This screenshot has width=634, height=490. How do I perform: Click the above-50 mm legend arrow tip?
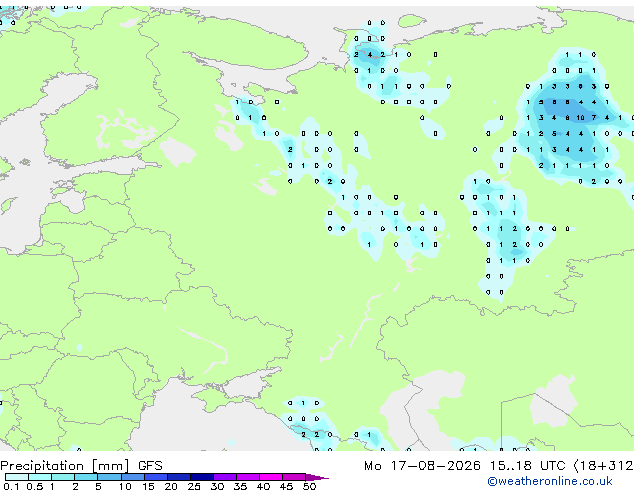point(317,477)
